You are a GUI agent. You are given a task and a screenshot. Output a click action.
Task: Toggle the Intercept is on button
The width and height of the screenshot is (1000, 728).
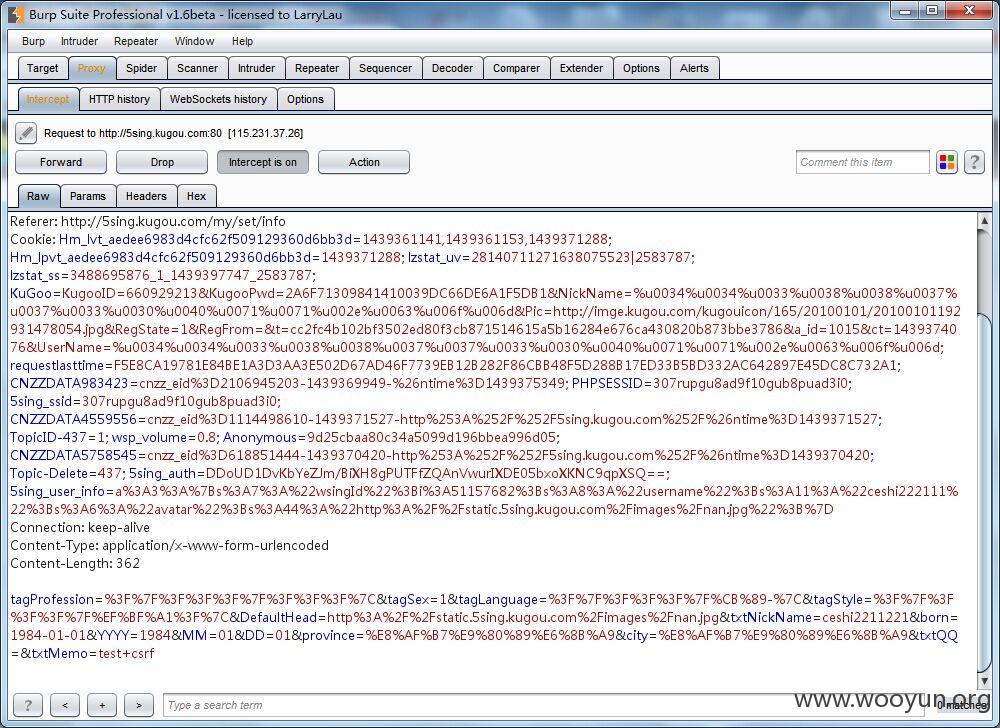pos(263,162)
